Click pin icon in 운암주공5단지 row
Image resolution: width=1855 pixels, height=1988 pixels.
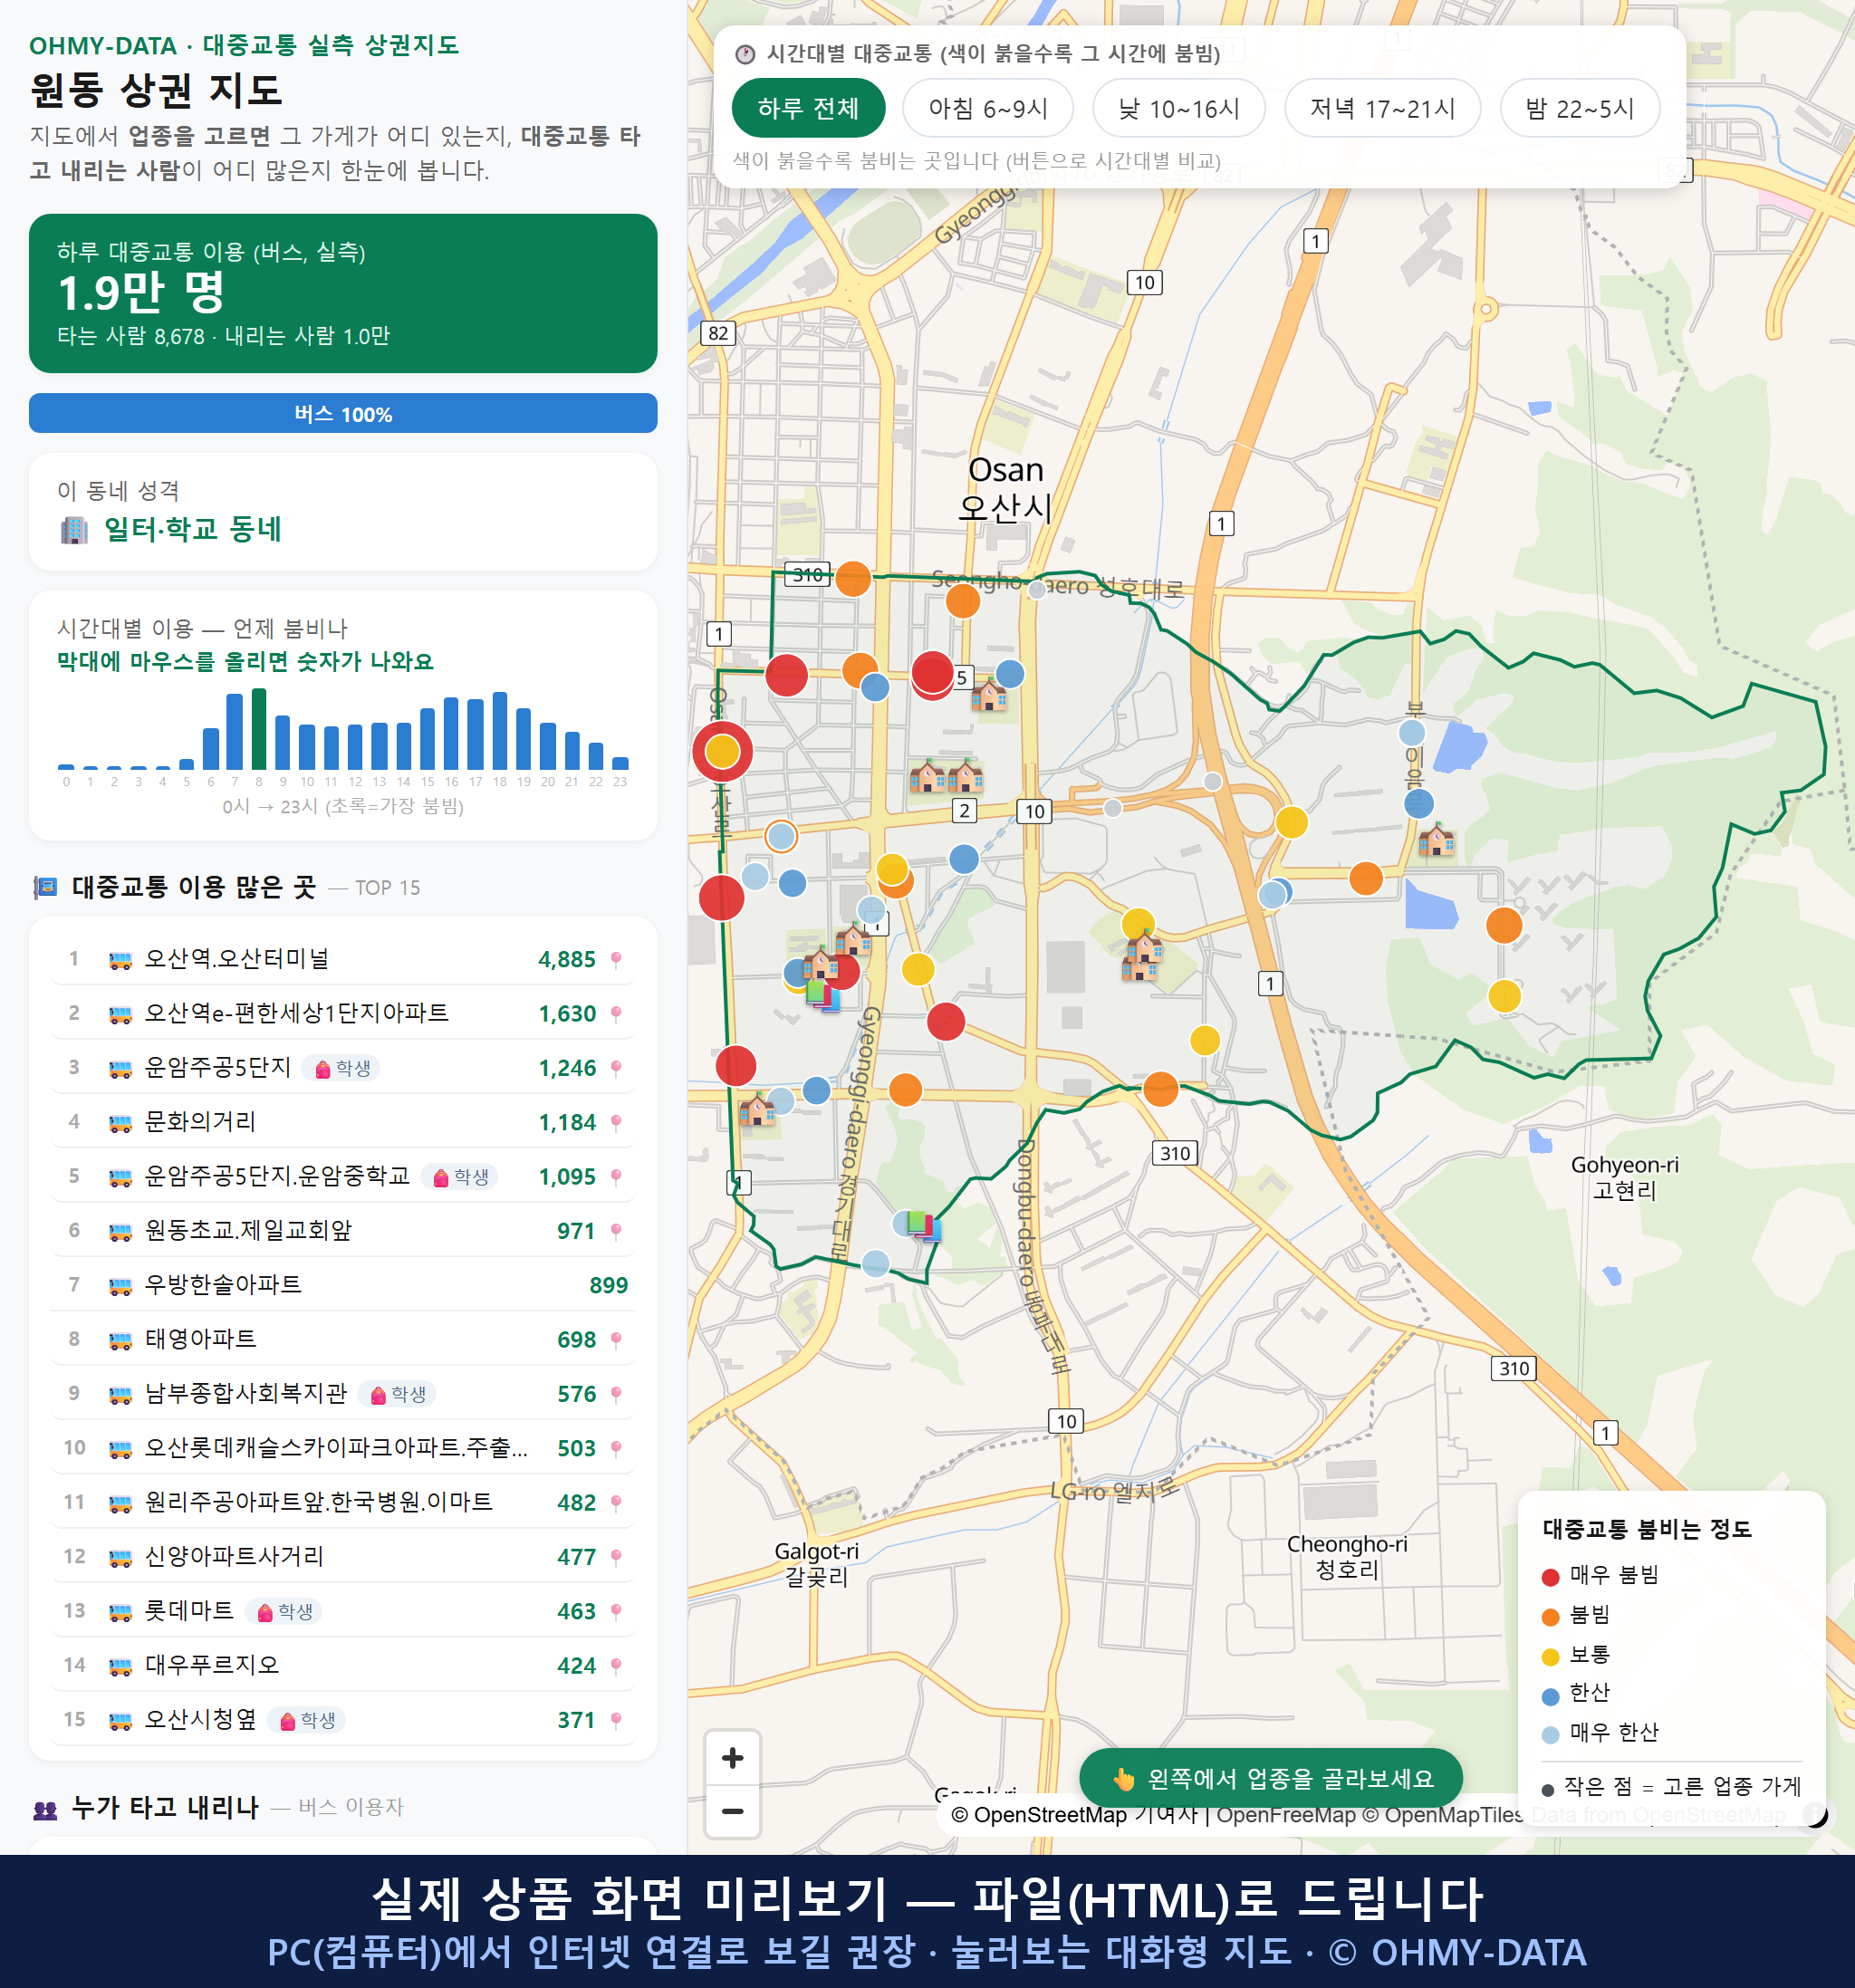click(616, 1068)
